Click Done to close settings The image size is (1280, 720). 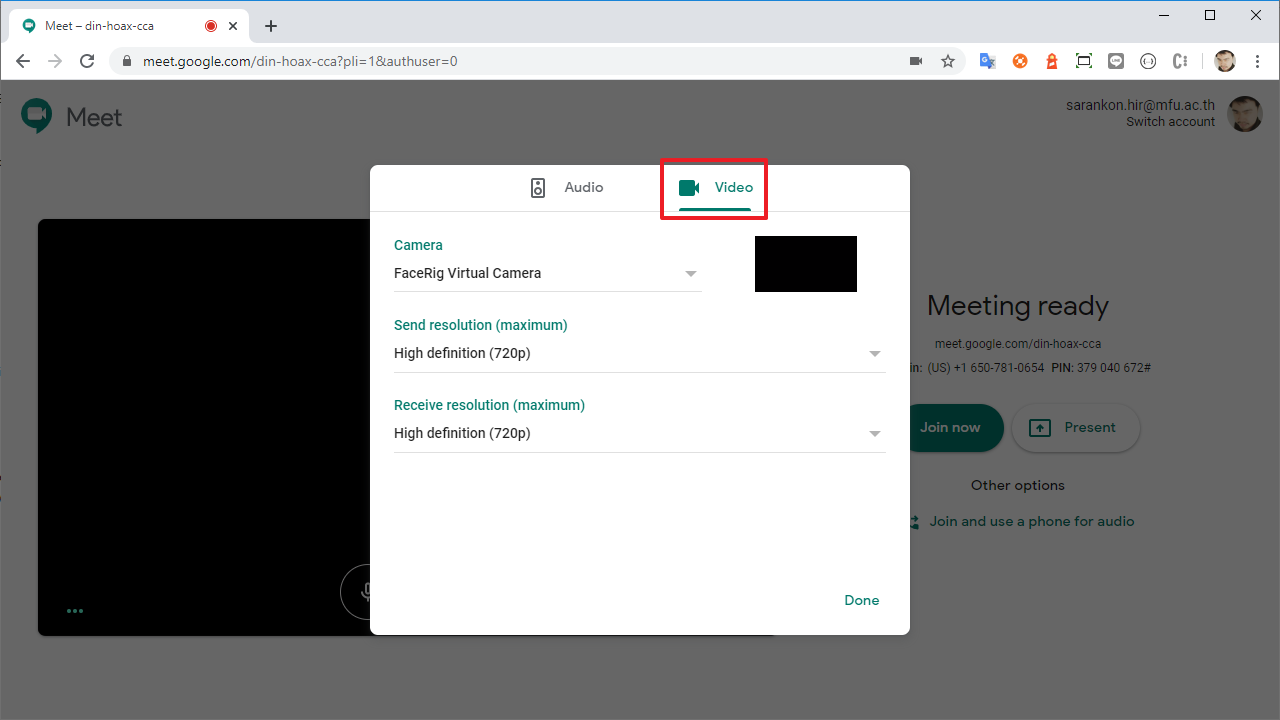click(862, 600)
